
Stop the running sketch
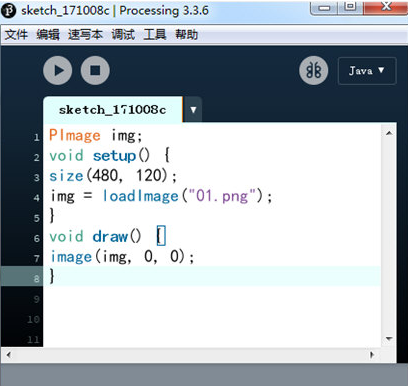tap(95, 70)
